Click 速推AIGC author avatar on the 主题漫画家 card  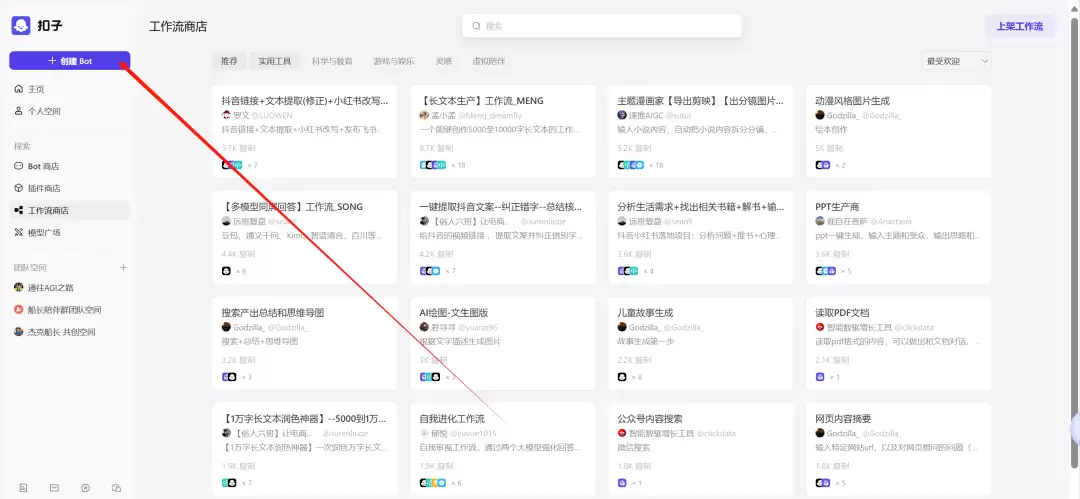click(623, 115)
